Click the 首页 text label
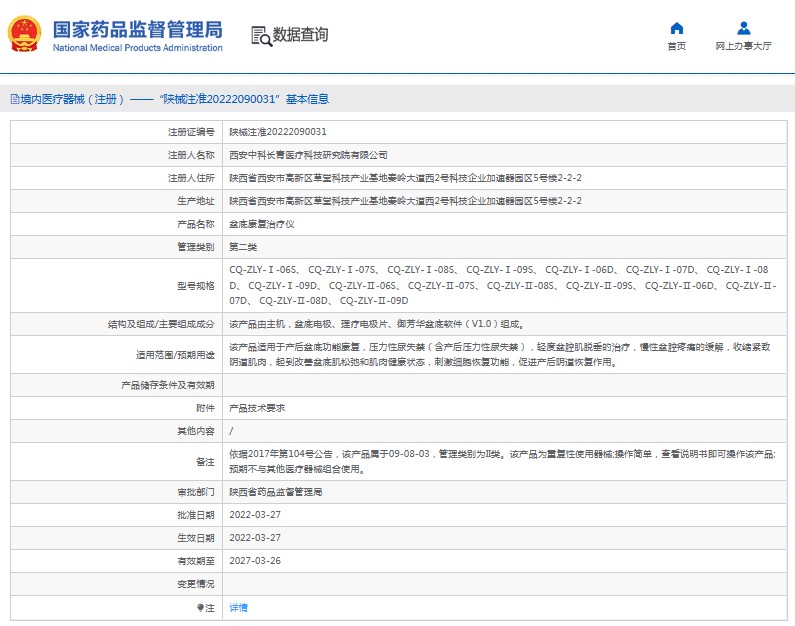 pyautogui.click(x=677, y=46)
